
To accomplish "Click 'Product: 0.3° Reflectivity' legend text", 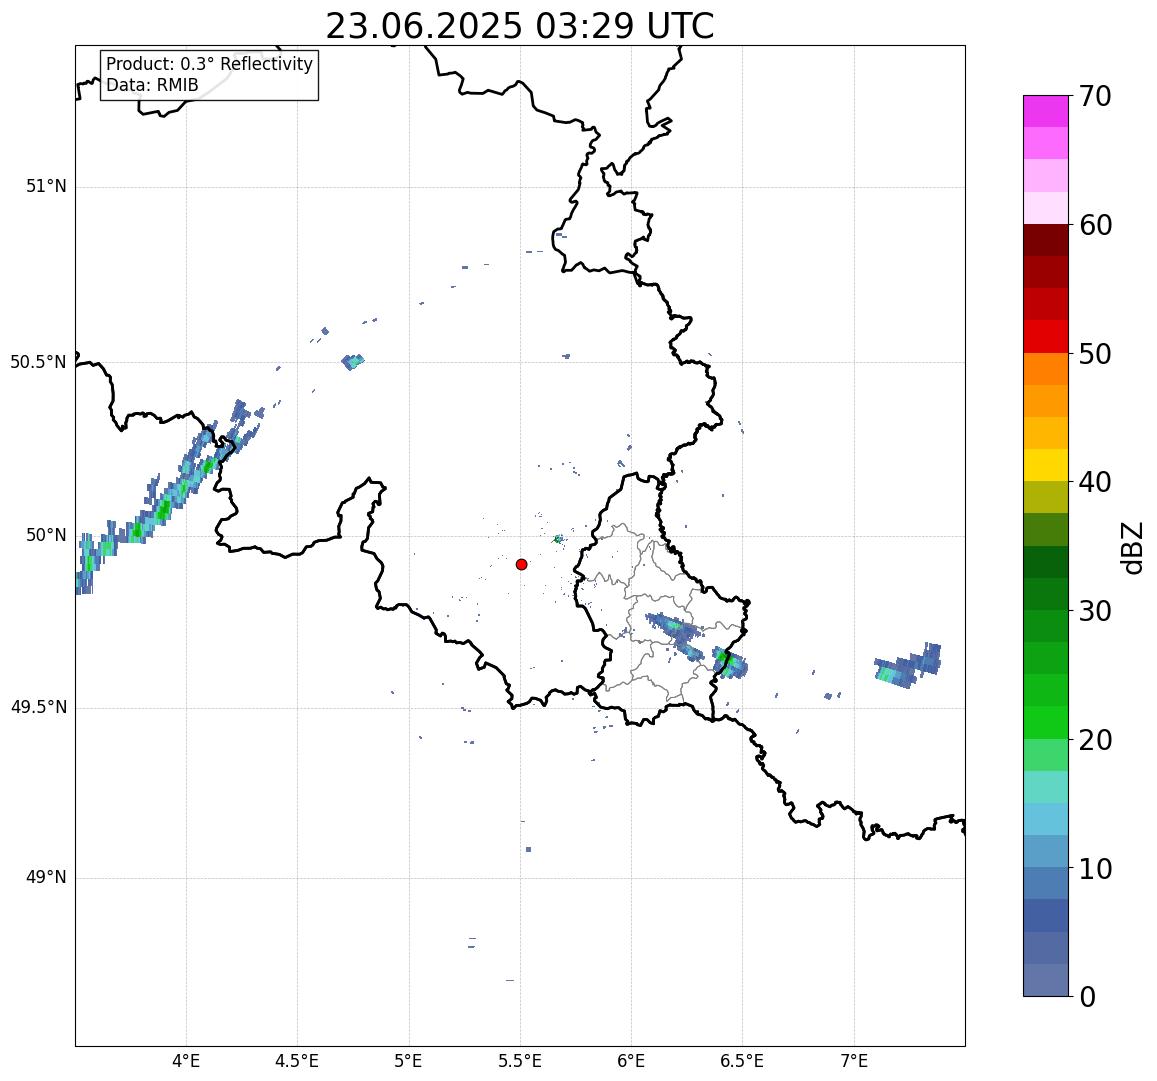I will point(210,64).
